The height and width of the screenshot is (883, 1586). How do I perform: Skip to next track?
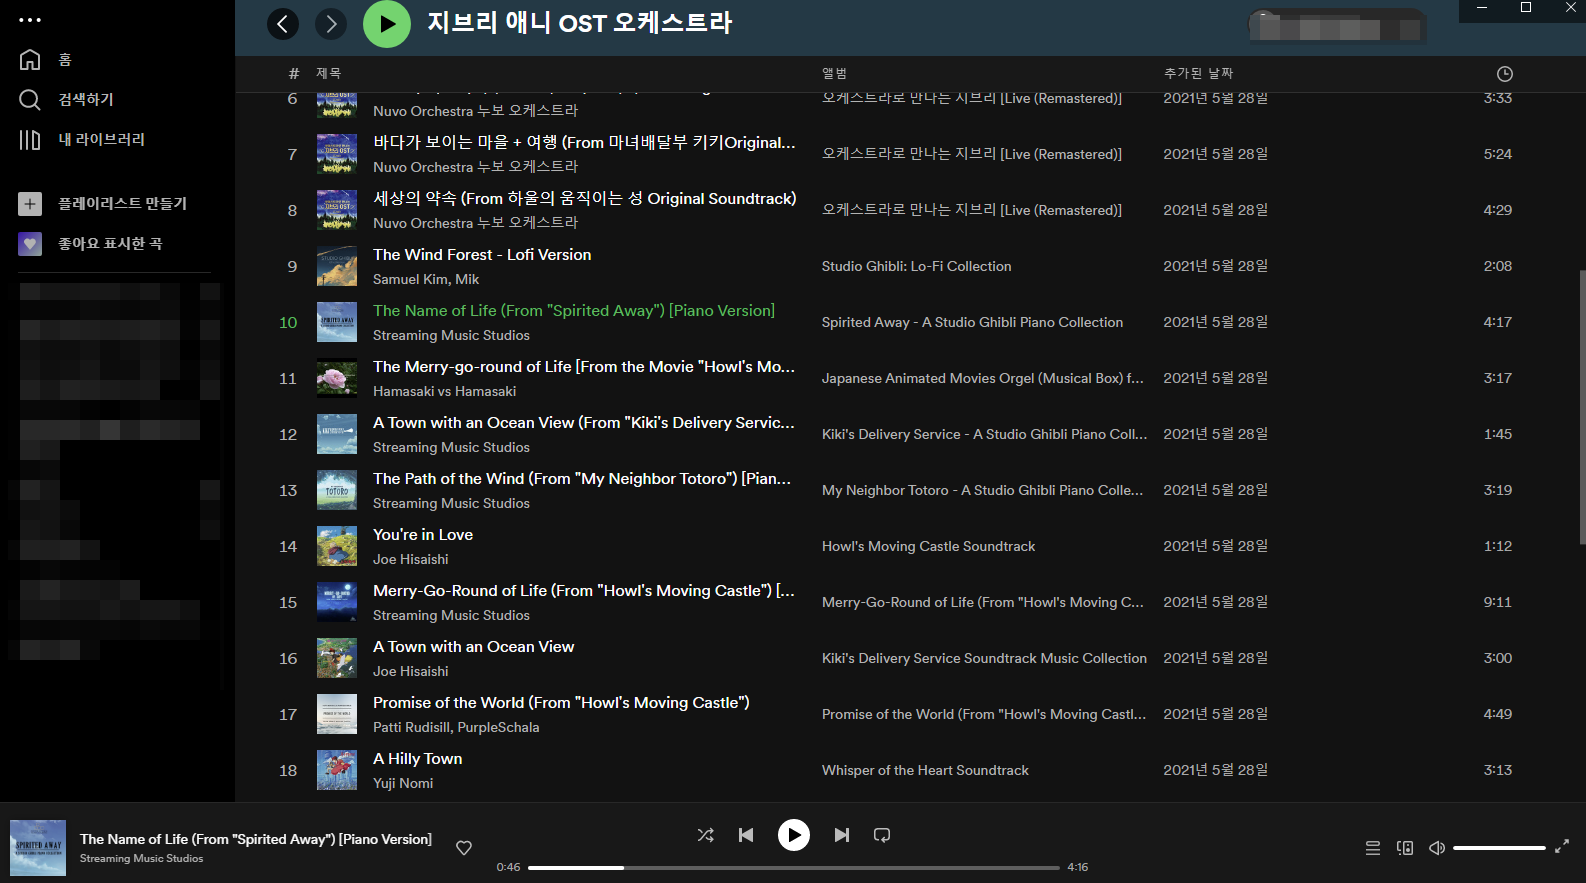point(842,835)
